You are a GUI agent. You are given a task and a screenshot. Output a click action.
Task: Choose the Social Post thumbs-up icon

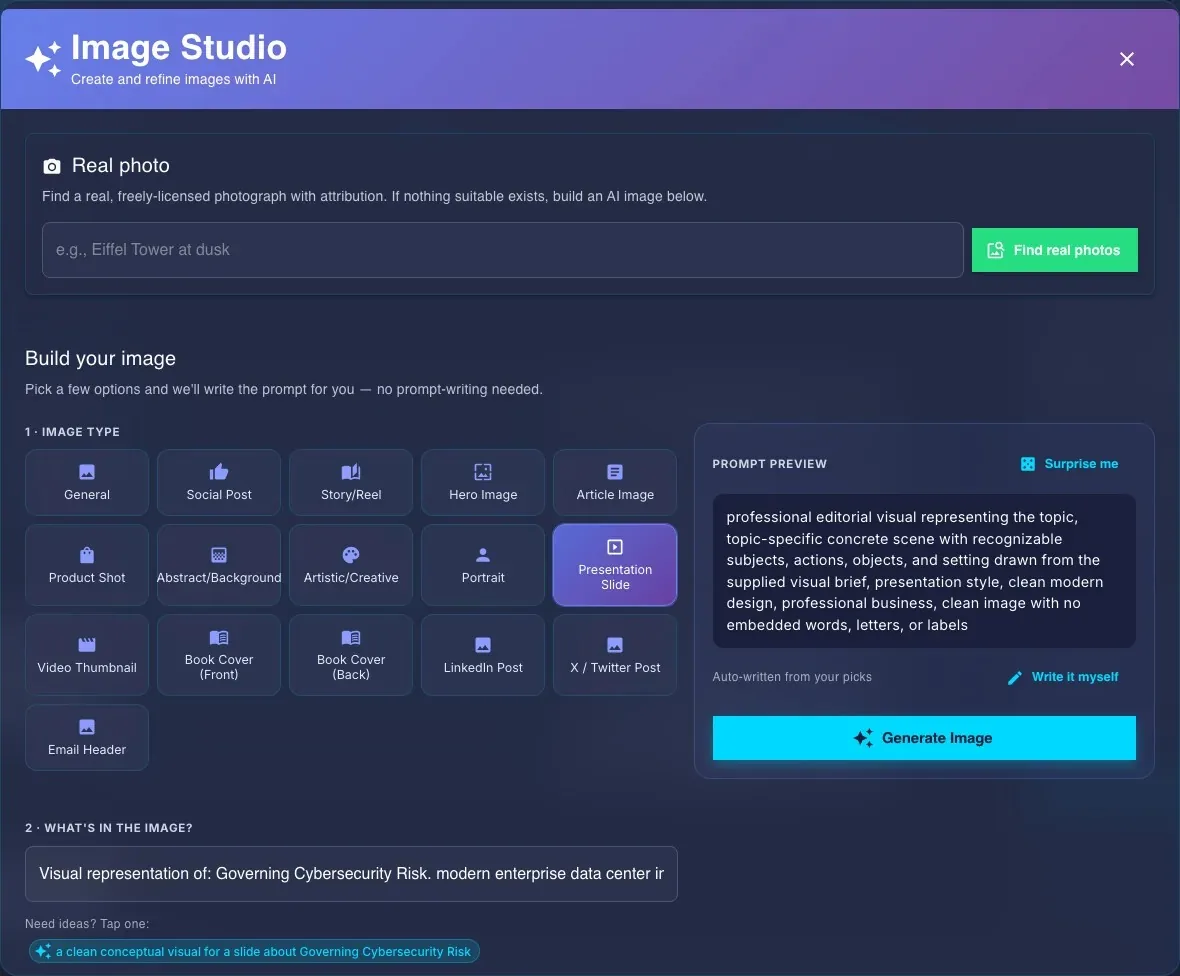coord(219,472)
